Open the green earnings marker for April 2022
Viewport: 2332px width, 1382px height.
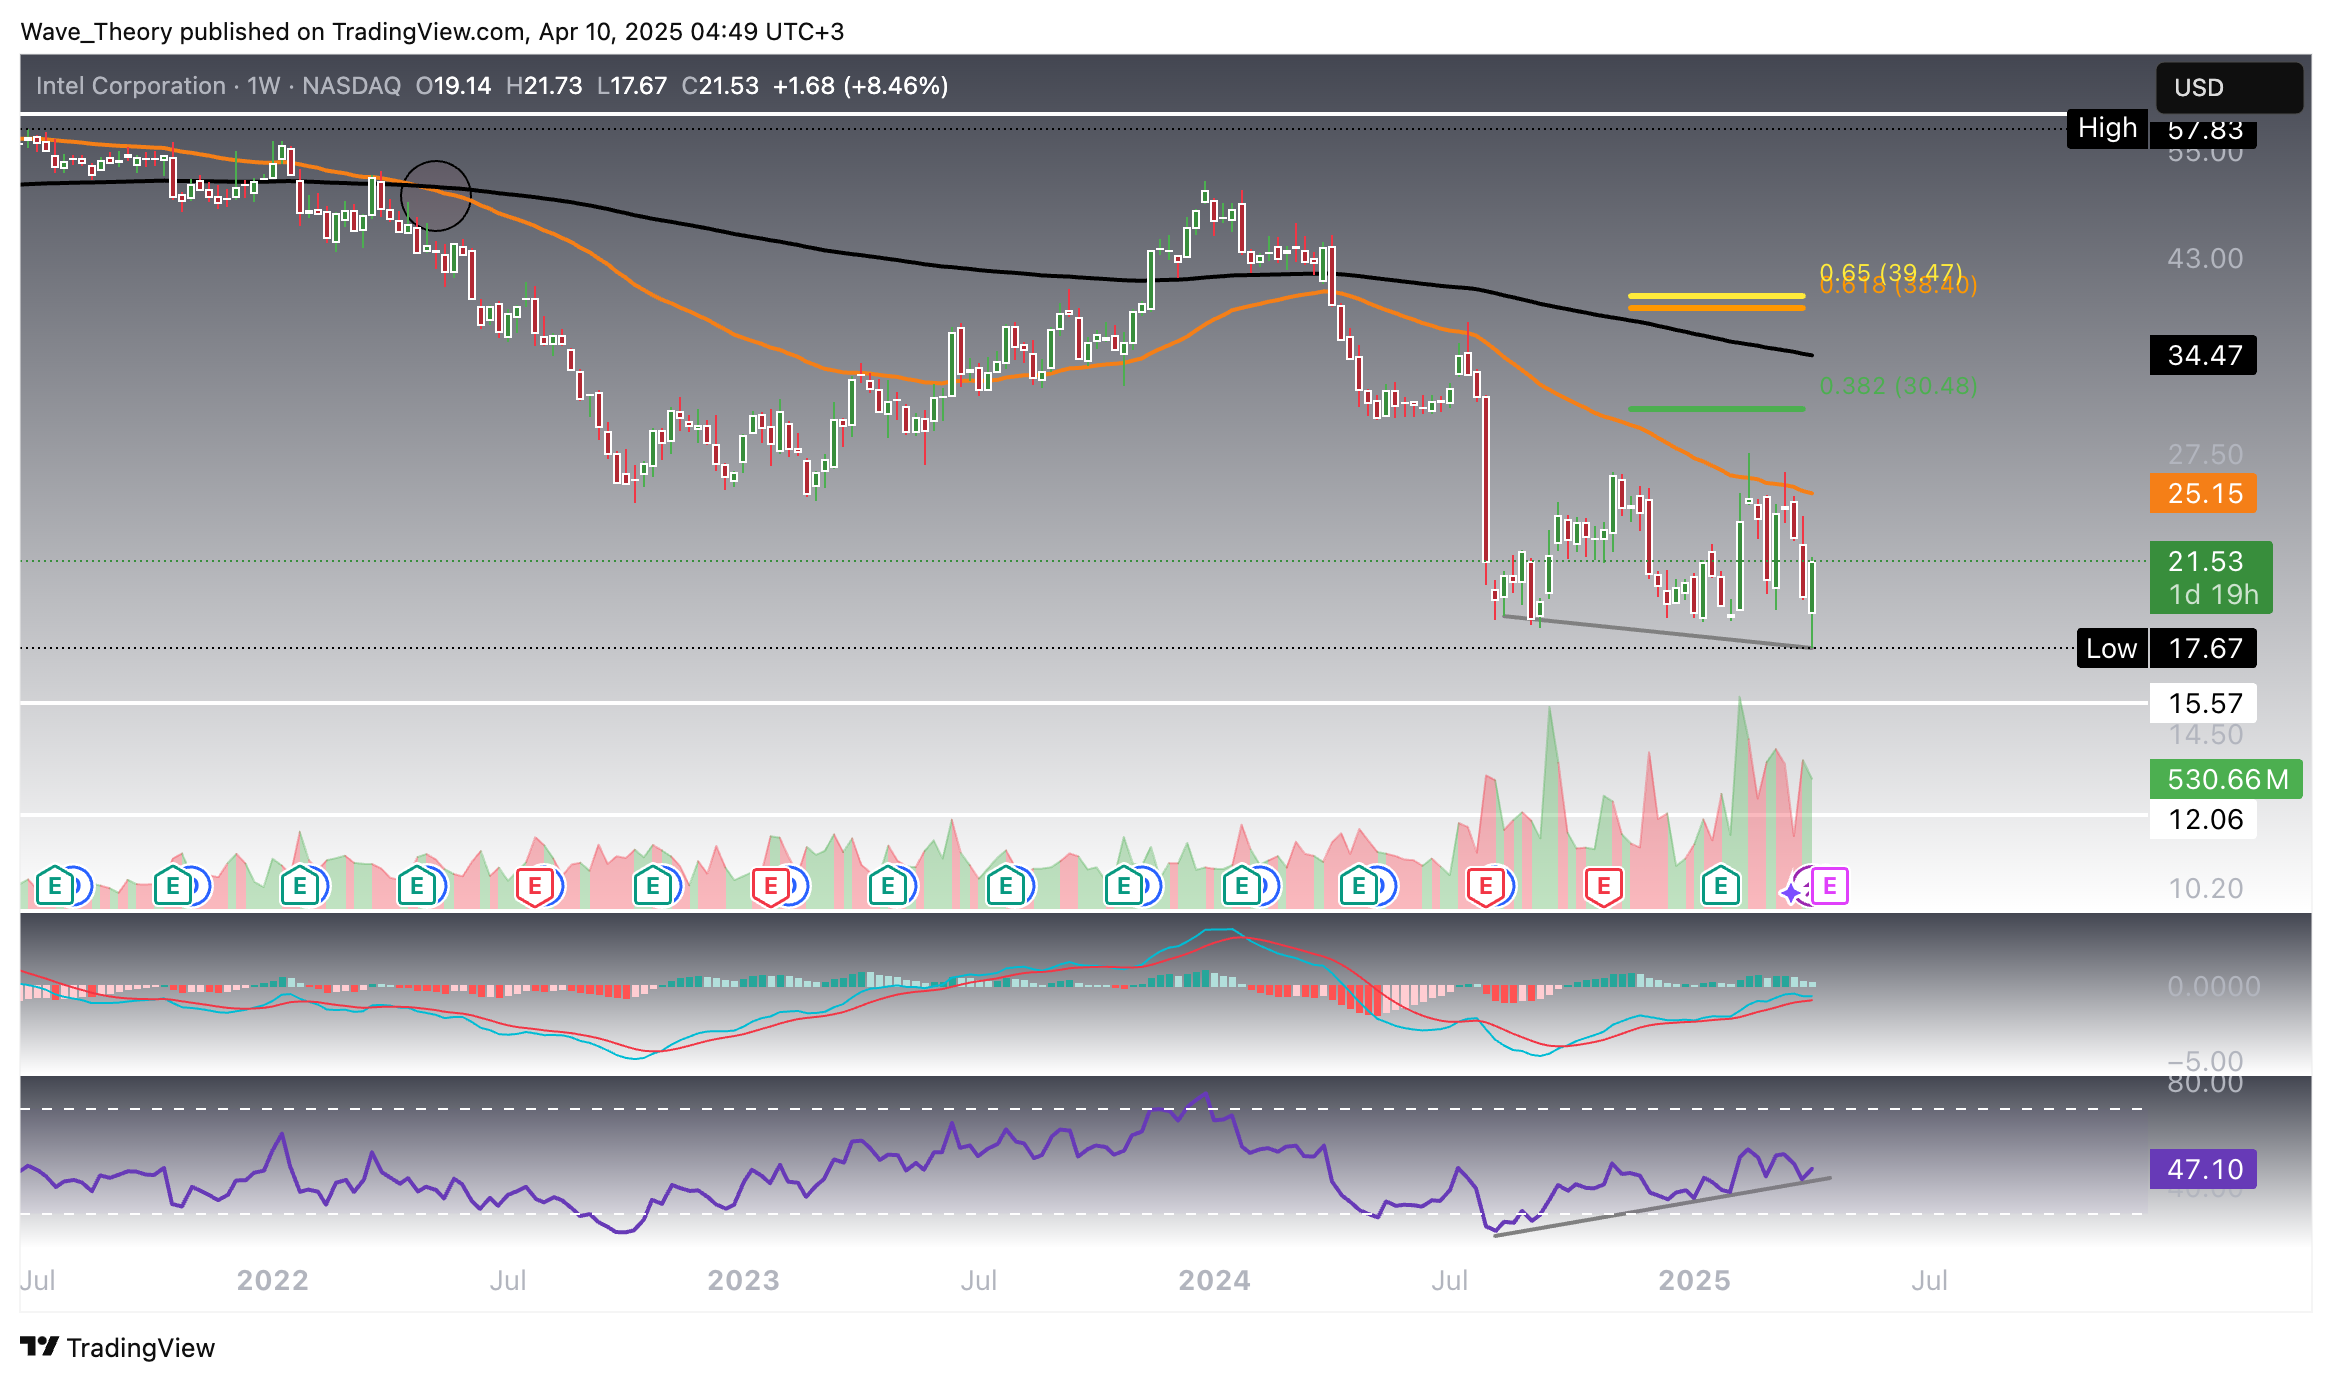417,886
